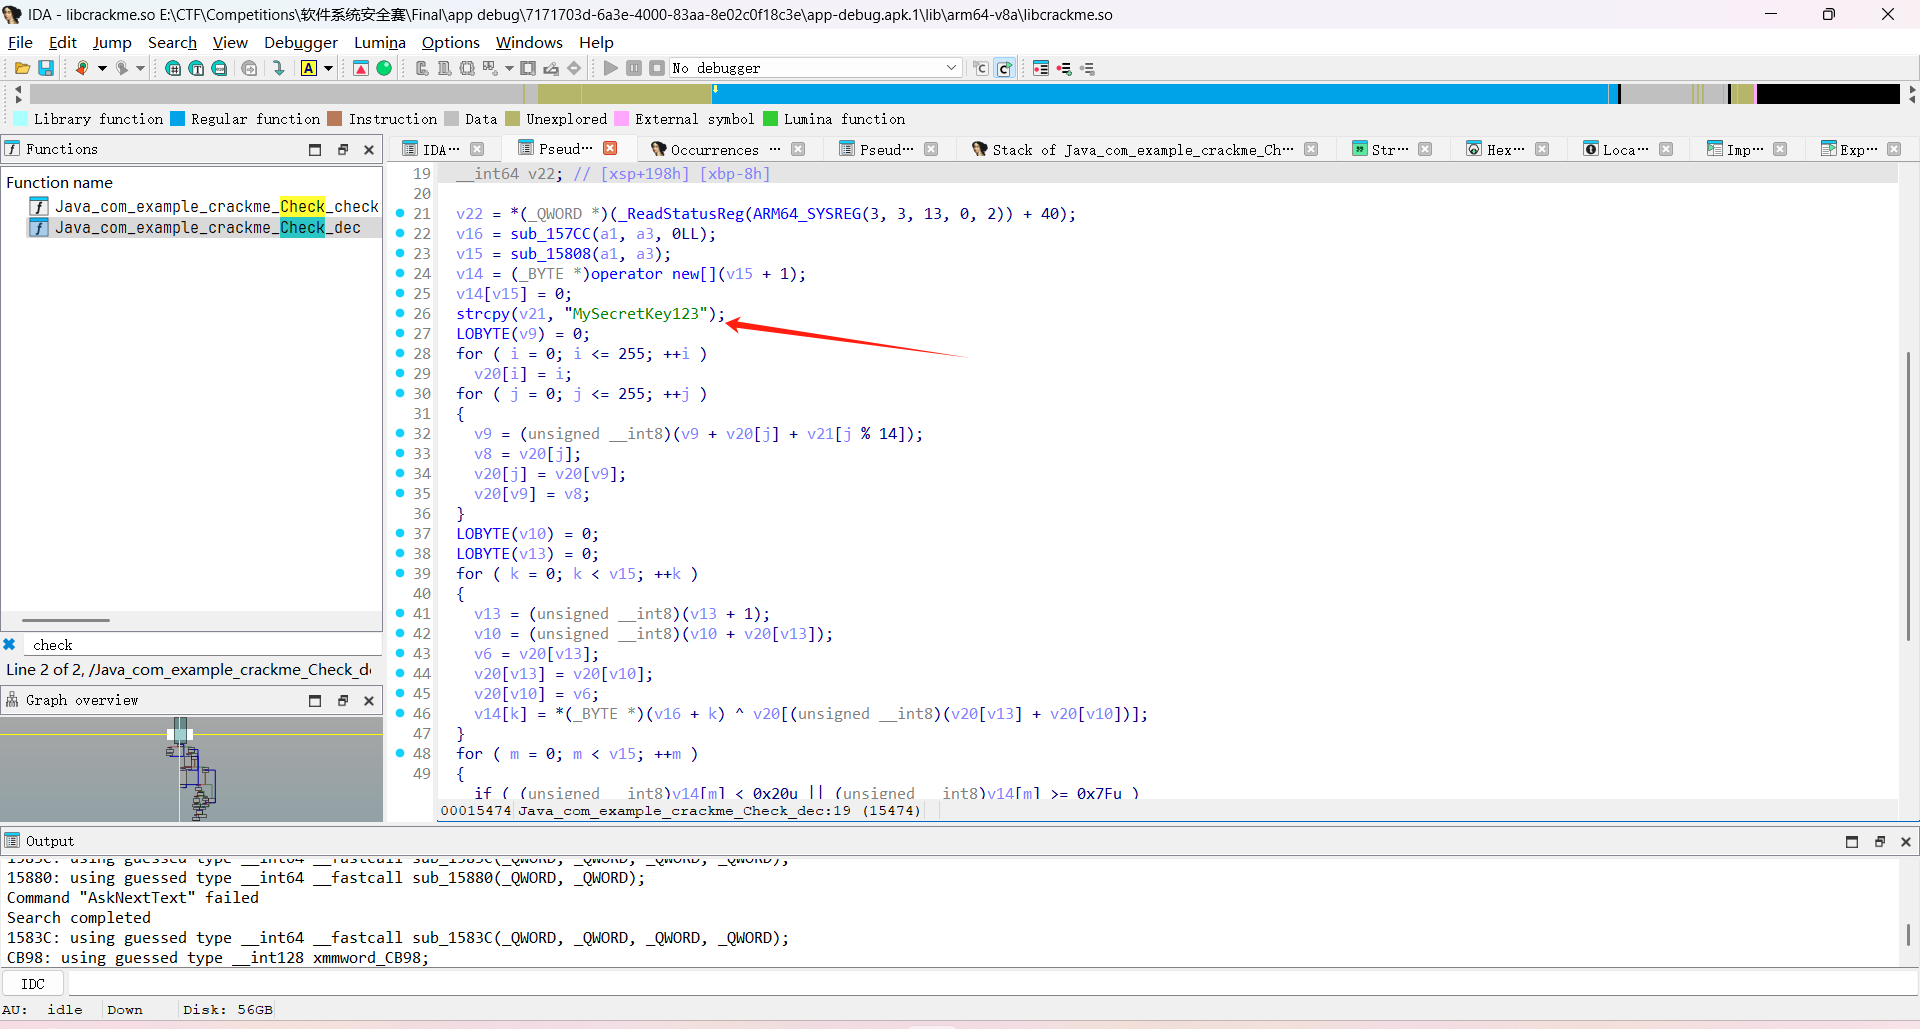Viewport: 1920px width, 1029px height.
Task: Open the Debugger menu
Action: coord(300,42)
